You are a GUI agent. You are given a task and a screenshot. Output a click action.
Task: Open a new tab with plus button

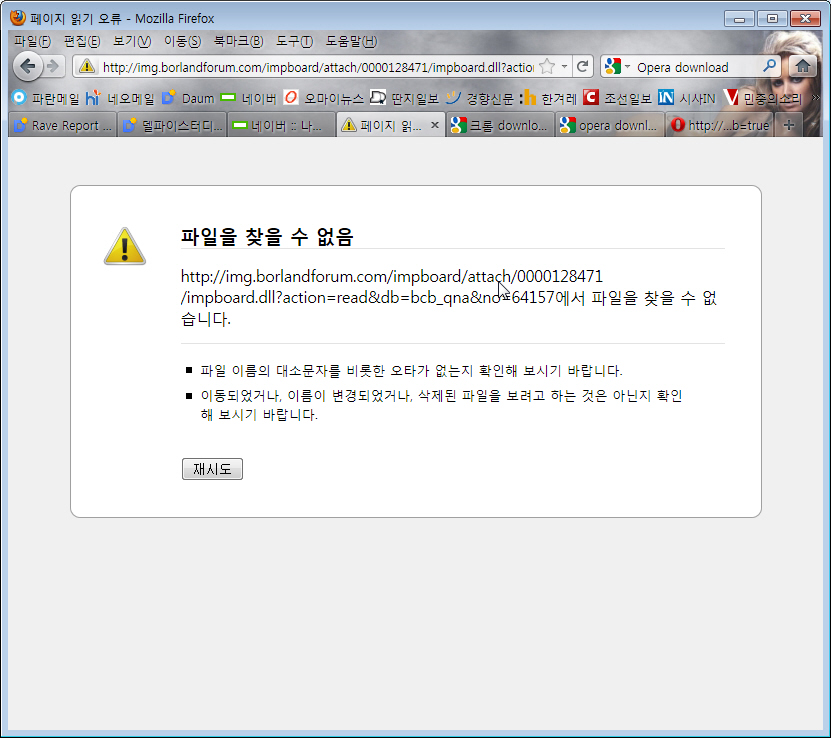(x=789, y=125)
